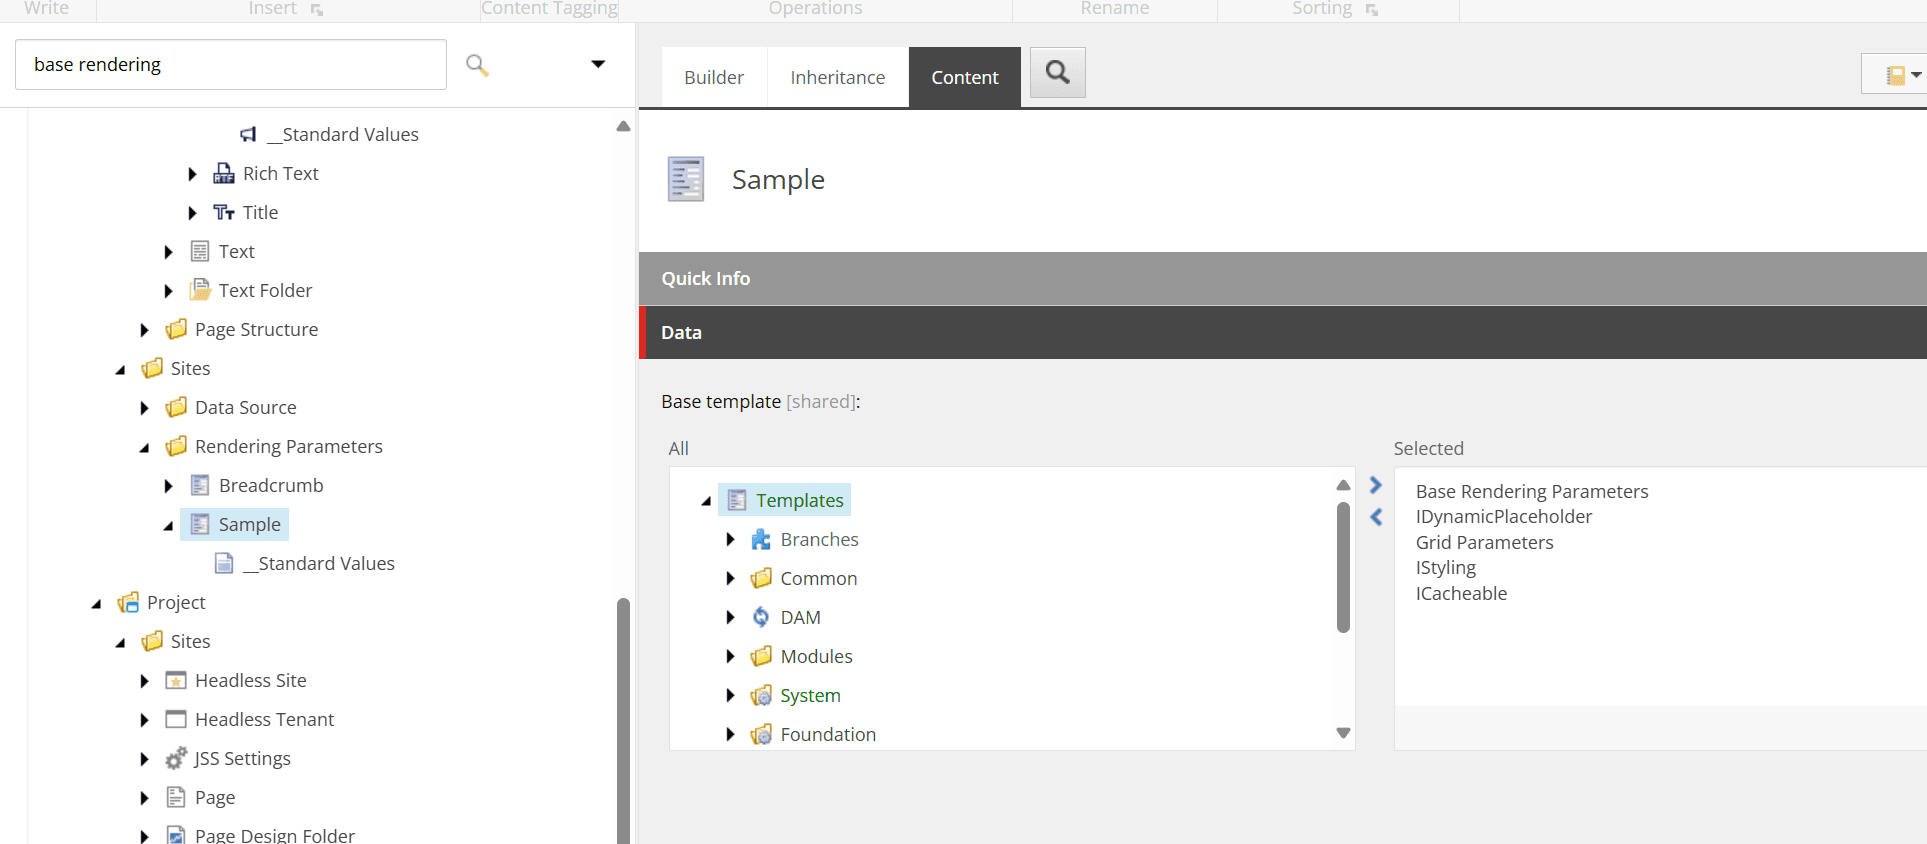Click the Foundation folder icon
1927x844 pixels.
point(761,734)
